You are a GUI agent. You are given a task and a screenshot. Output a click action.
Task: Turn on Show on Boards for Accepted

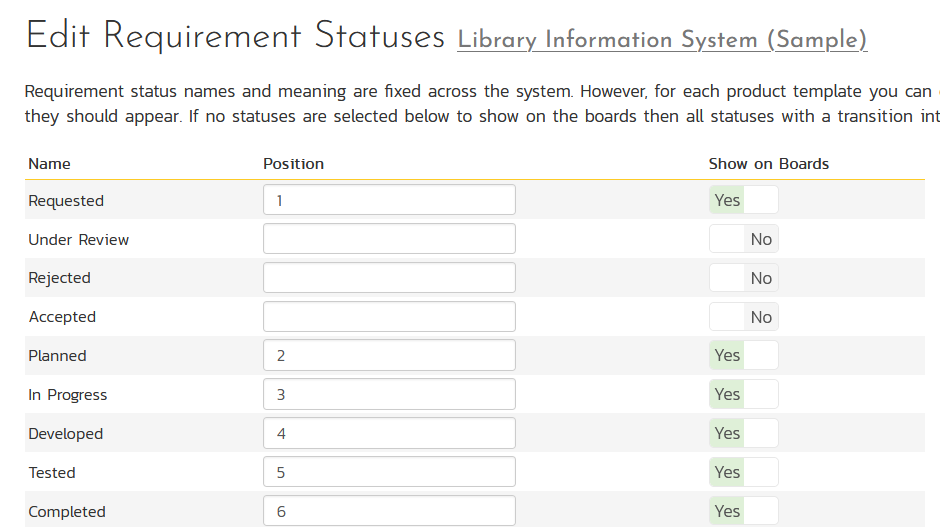pyautogui.click(x=743, y=317)
